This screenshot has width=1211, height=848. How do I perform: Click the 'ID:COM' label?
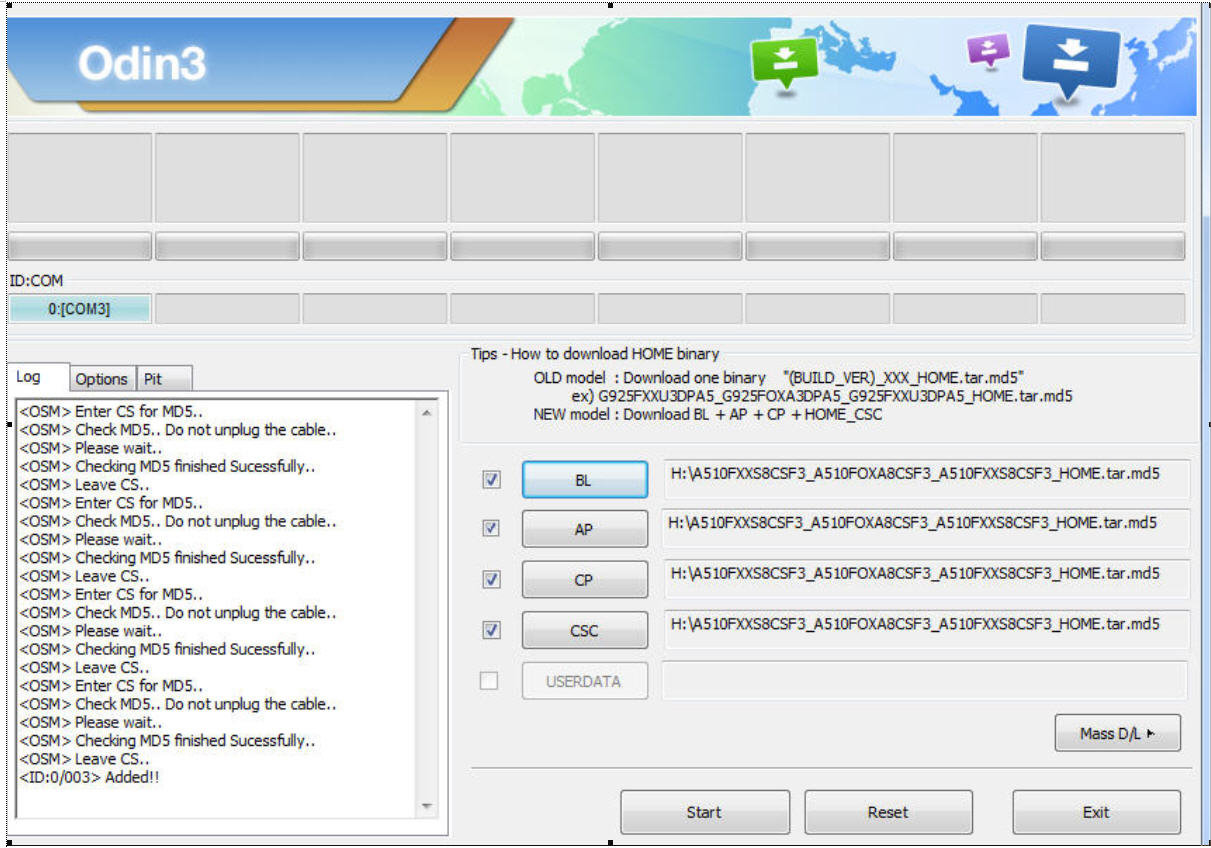[x=36, y=281]
